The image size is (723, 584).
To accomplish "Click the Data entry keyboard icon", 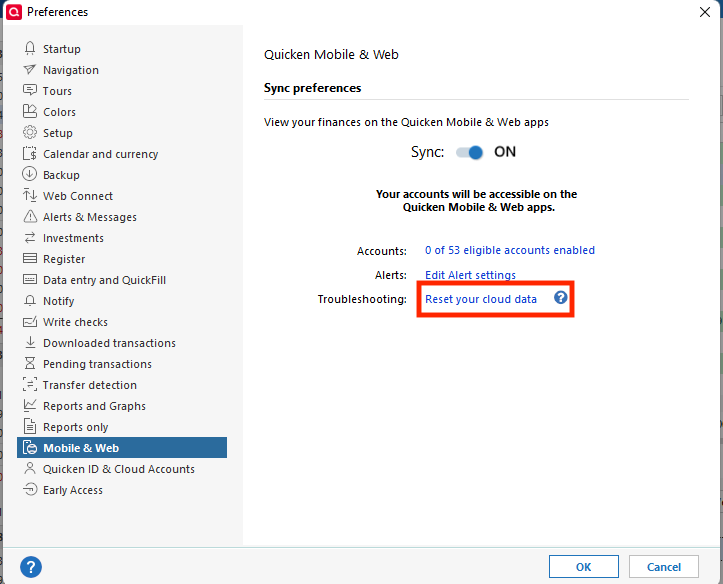I will click(x=30, y=279).
